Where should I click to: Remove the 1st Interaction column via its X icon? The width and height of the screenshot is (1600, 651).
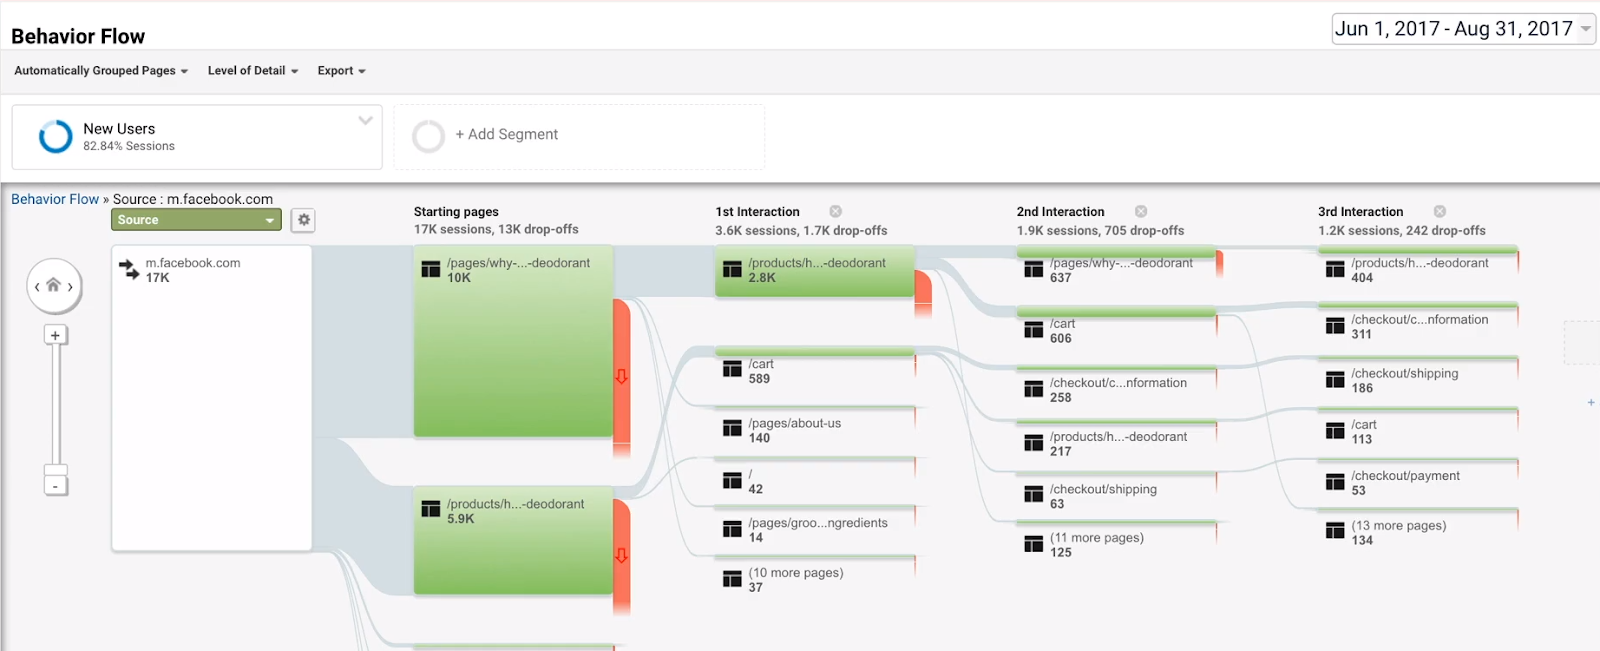(836, 212)
